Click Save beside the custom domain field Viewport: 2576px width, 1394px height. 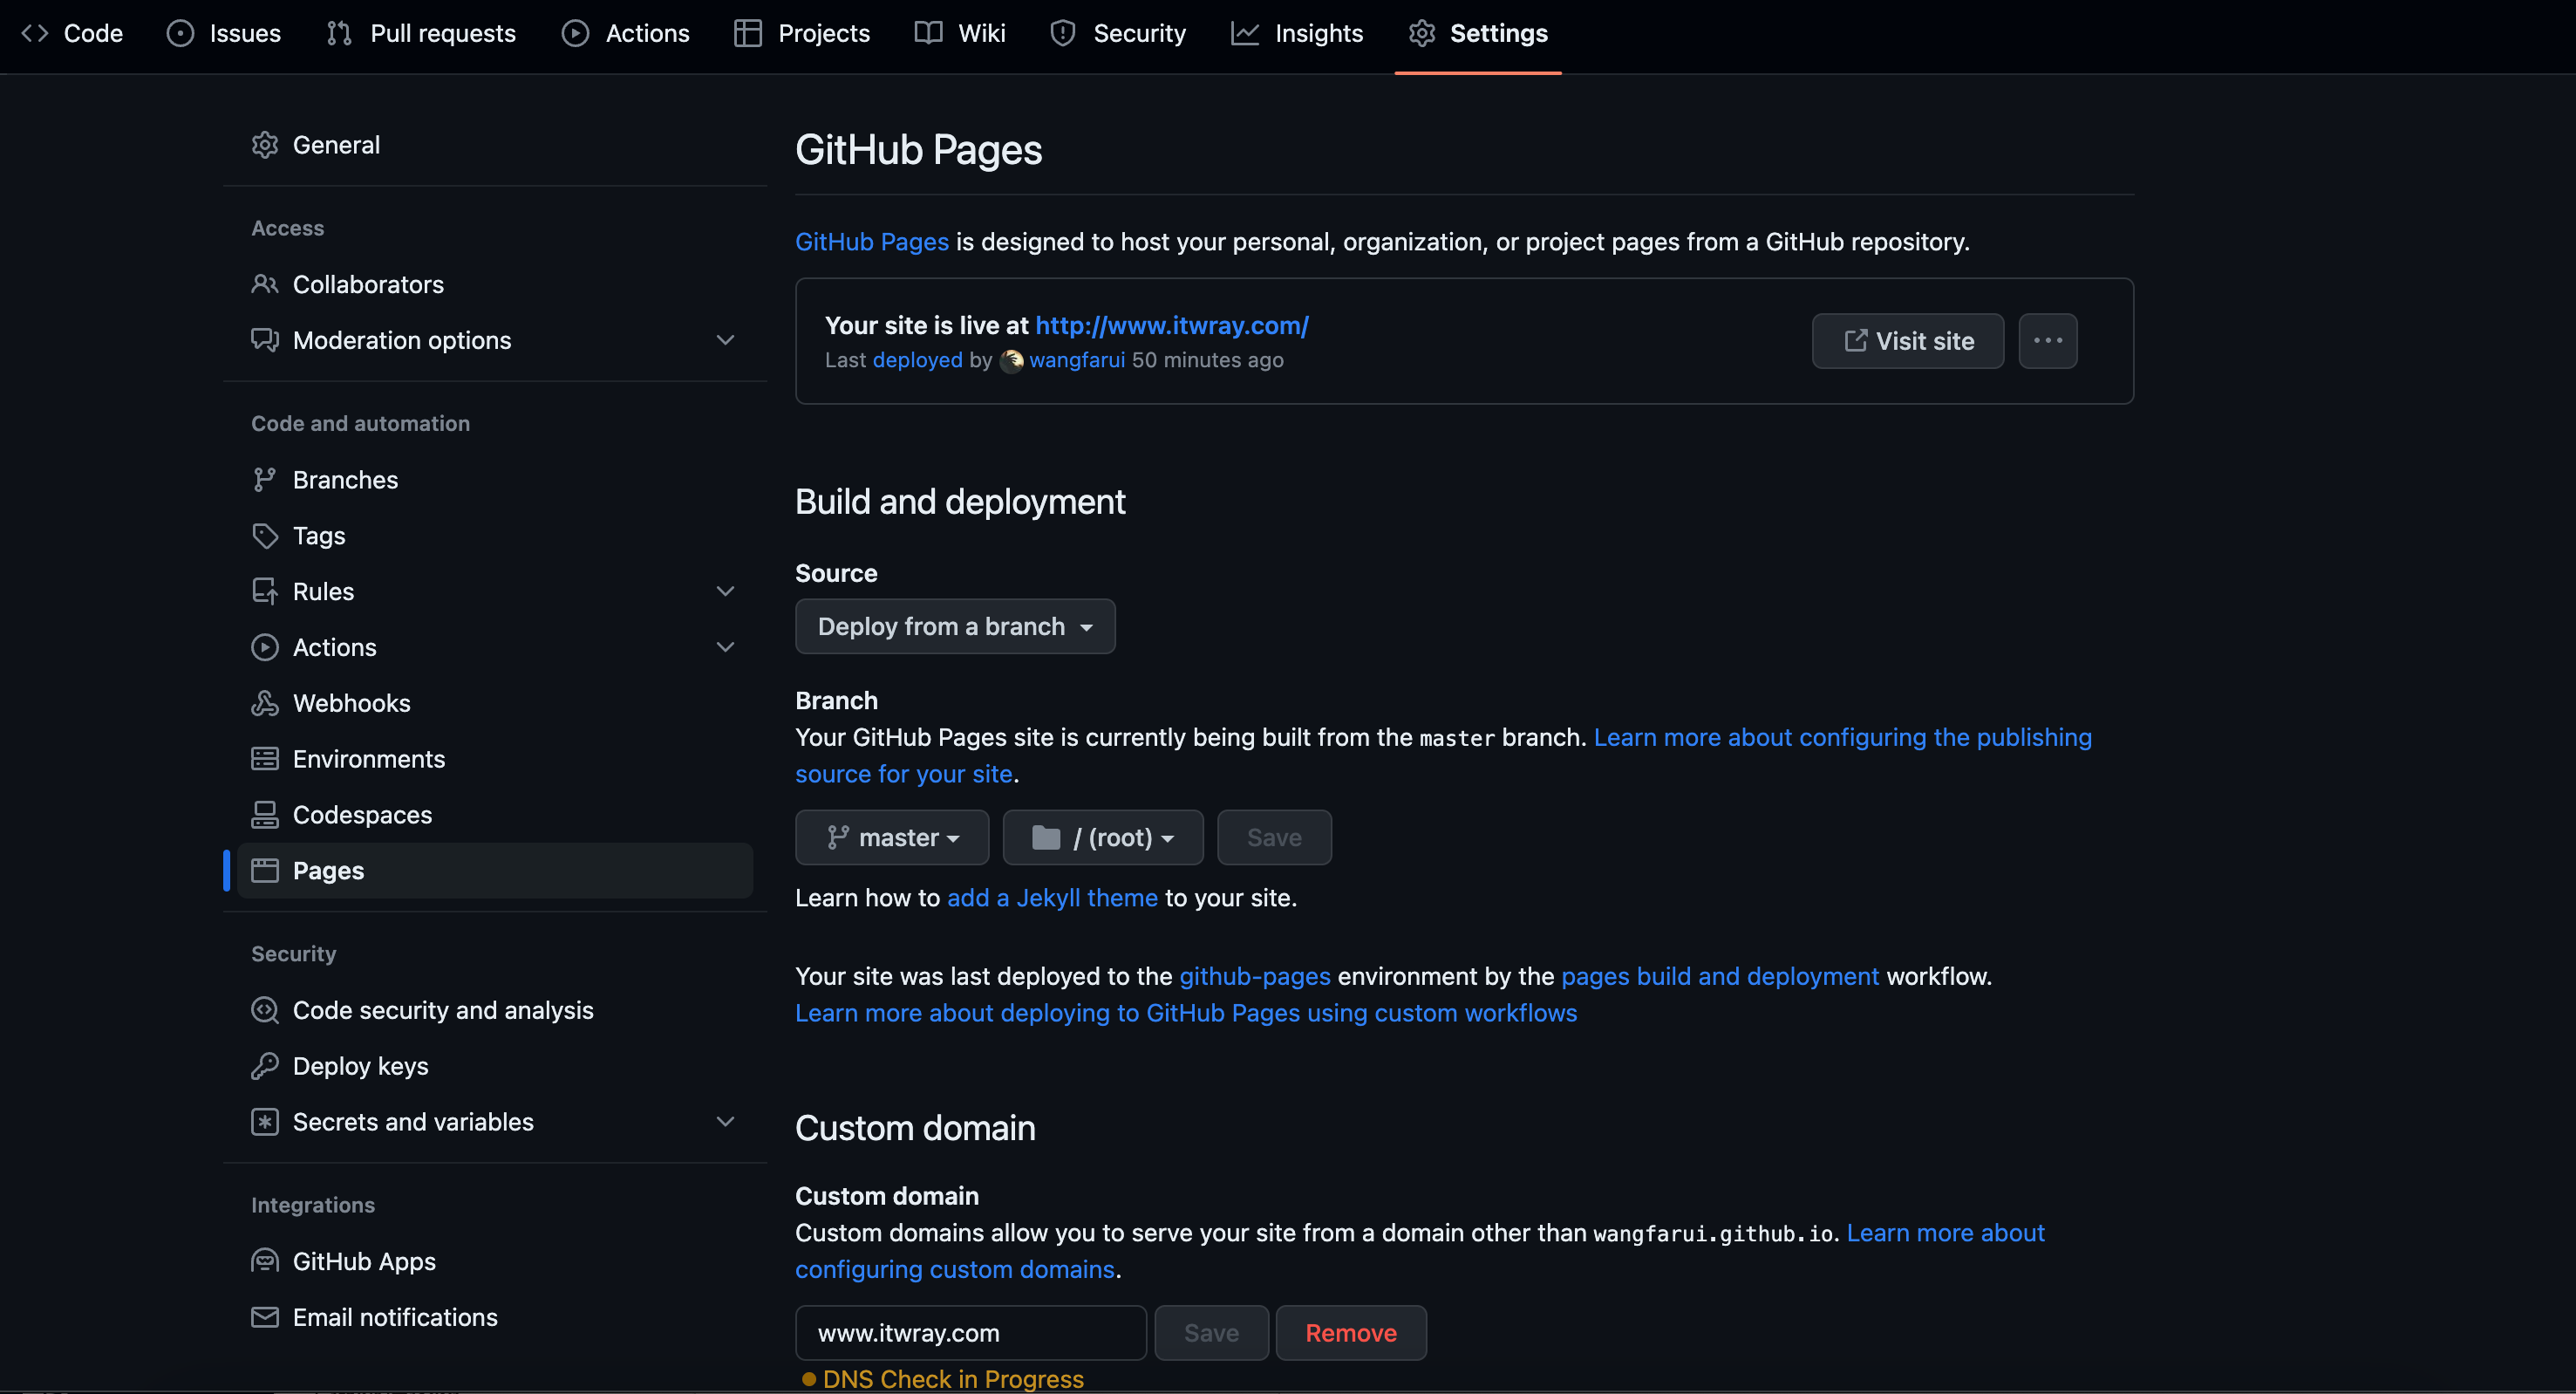tap(1211, 1333)
